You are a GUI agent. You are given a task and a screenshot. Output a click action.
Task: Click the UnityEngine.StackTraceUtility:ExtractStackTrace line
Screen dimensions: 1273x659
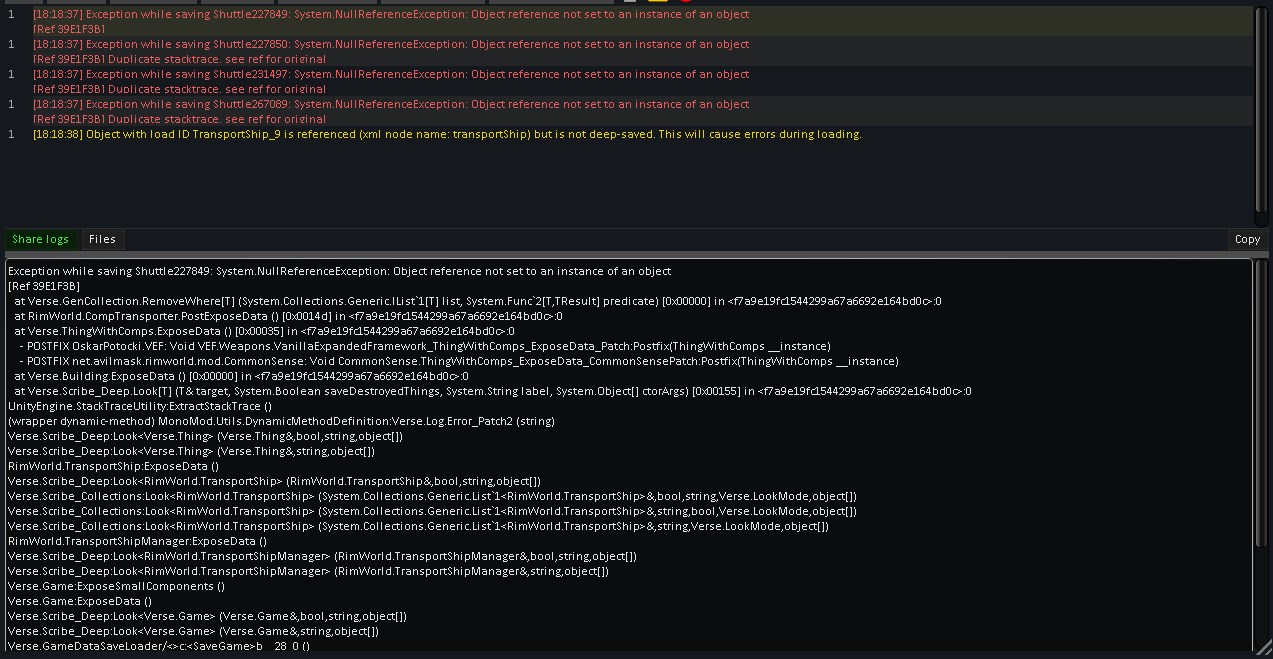(x=140, y=406)
